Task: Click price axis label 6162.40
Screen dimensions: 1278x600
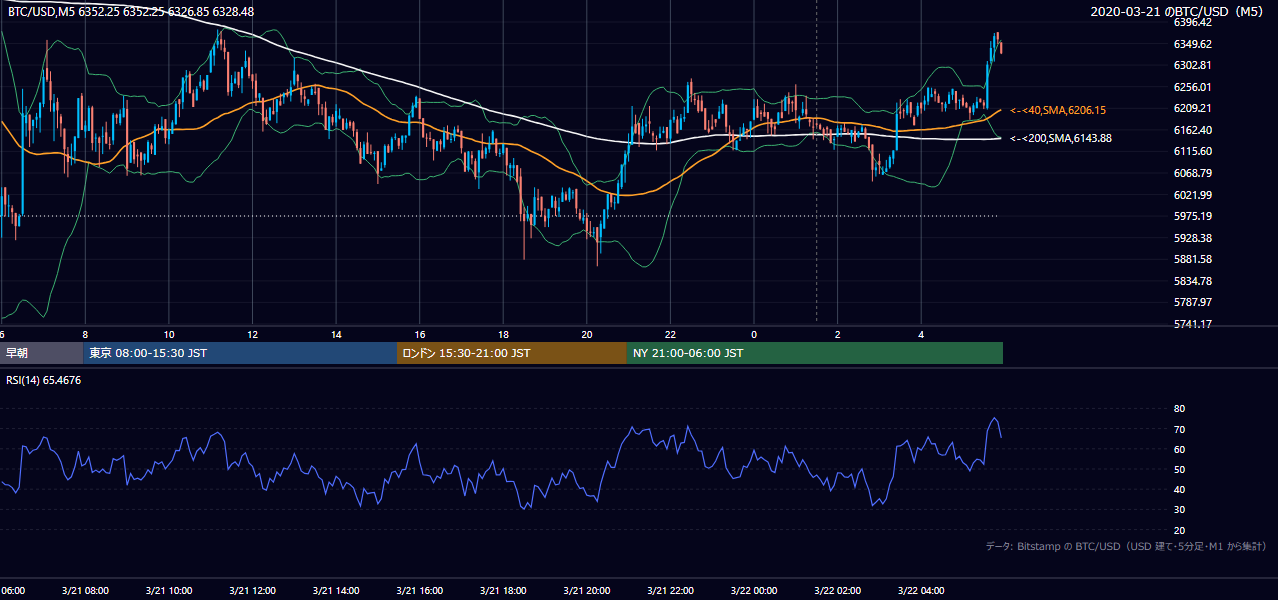Action: [1193, 130]
